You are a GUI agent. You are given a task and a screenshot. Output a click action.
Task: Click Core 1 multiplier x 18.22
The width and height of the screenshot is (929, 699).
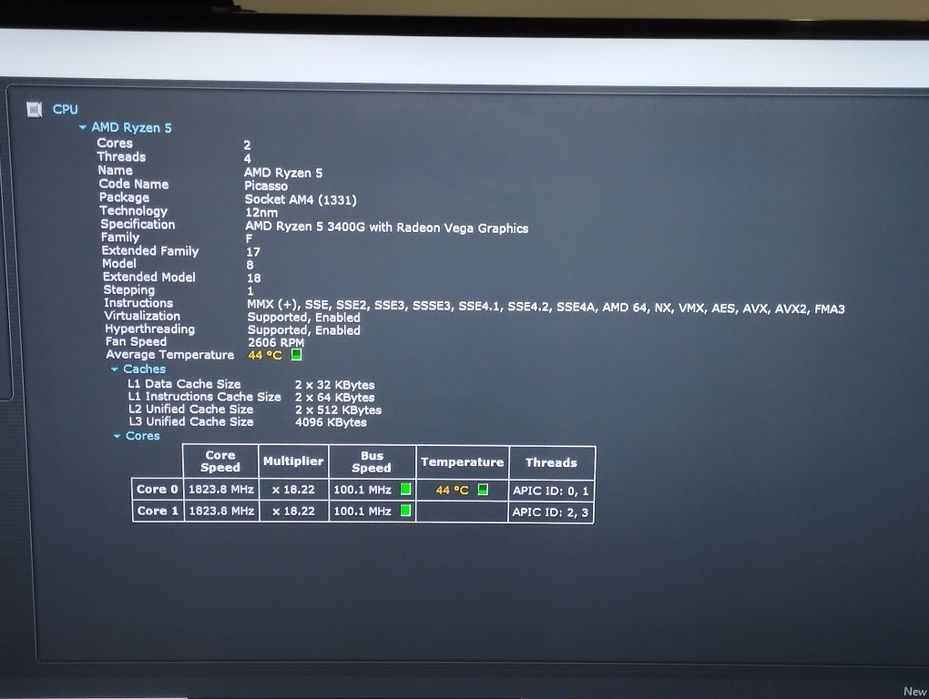point(293,511)
